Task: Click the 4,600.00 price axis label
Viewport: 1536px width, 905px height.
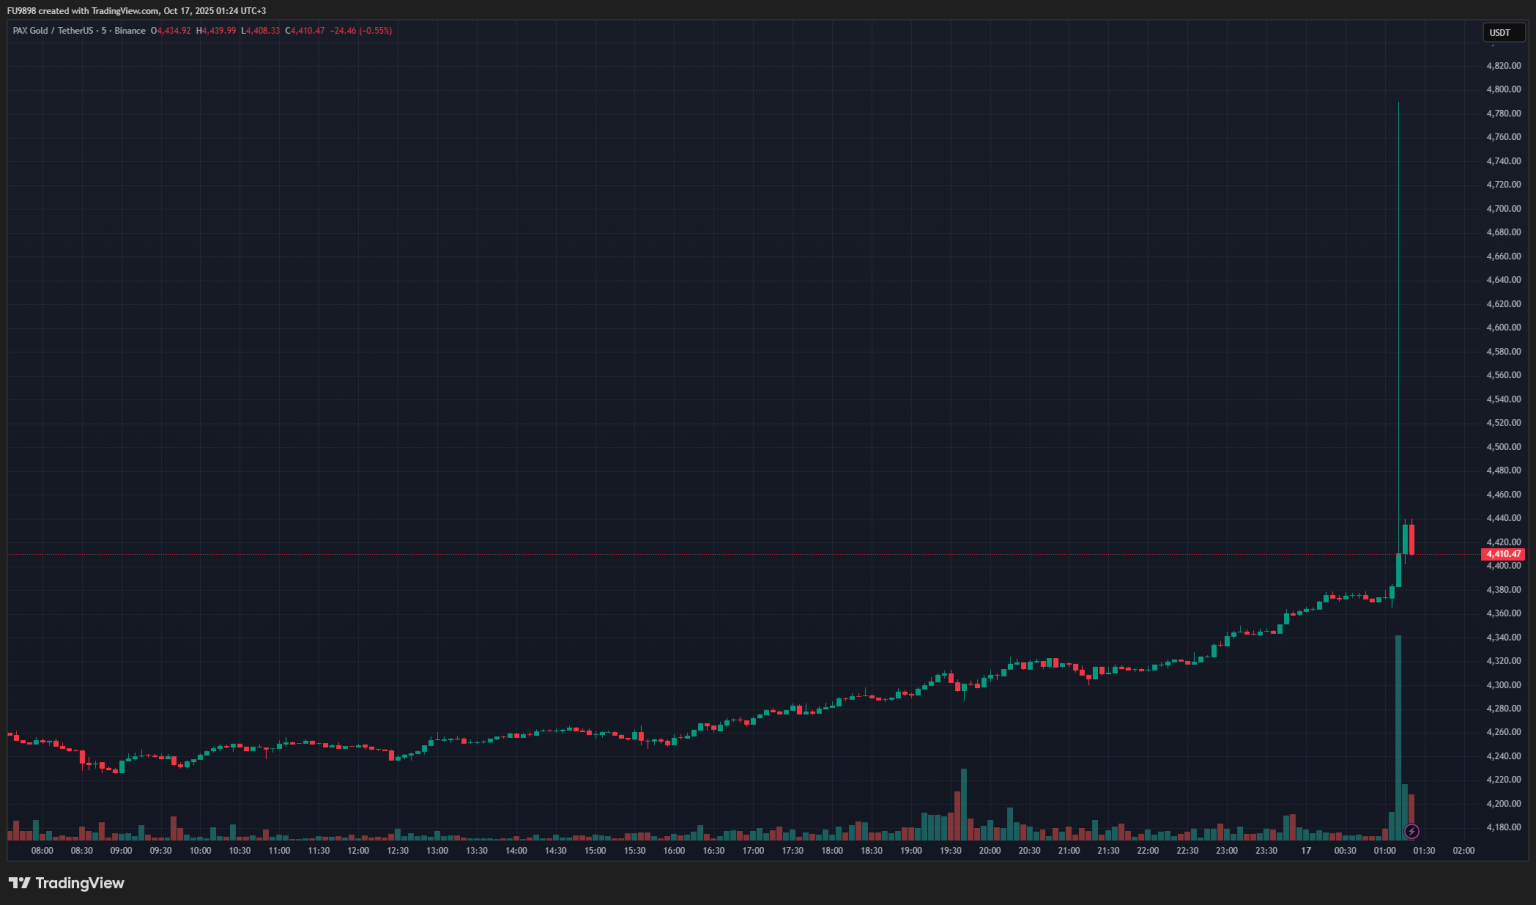Action: [1503, 327]
